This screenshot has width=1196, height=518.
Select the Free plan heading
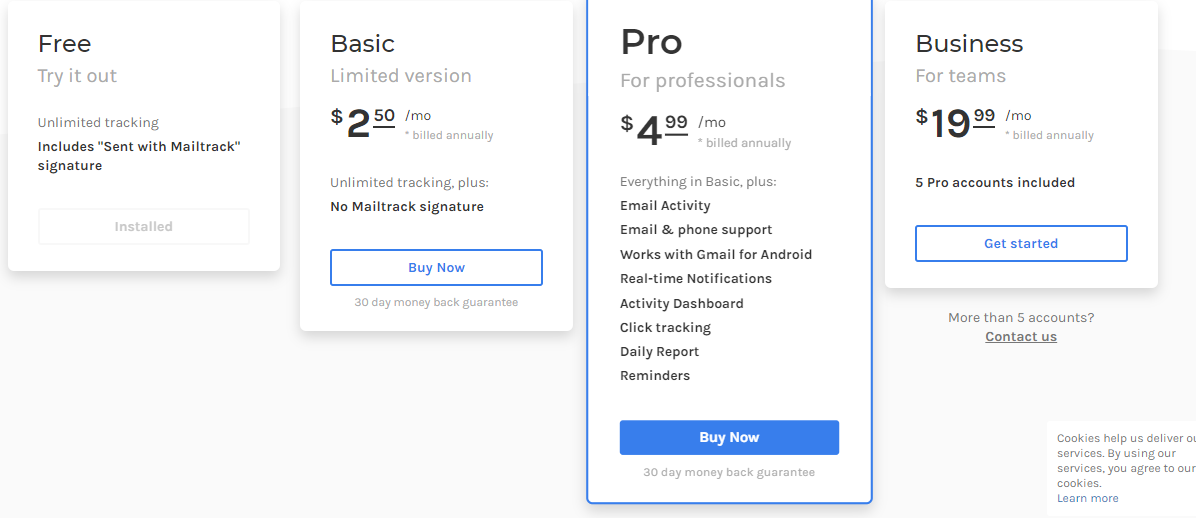click(x=64, y=44)
